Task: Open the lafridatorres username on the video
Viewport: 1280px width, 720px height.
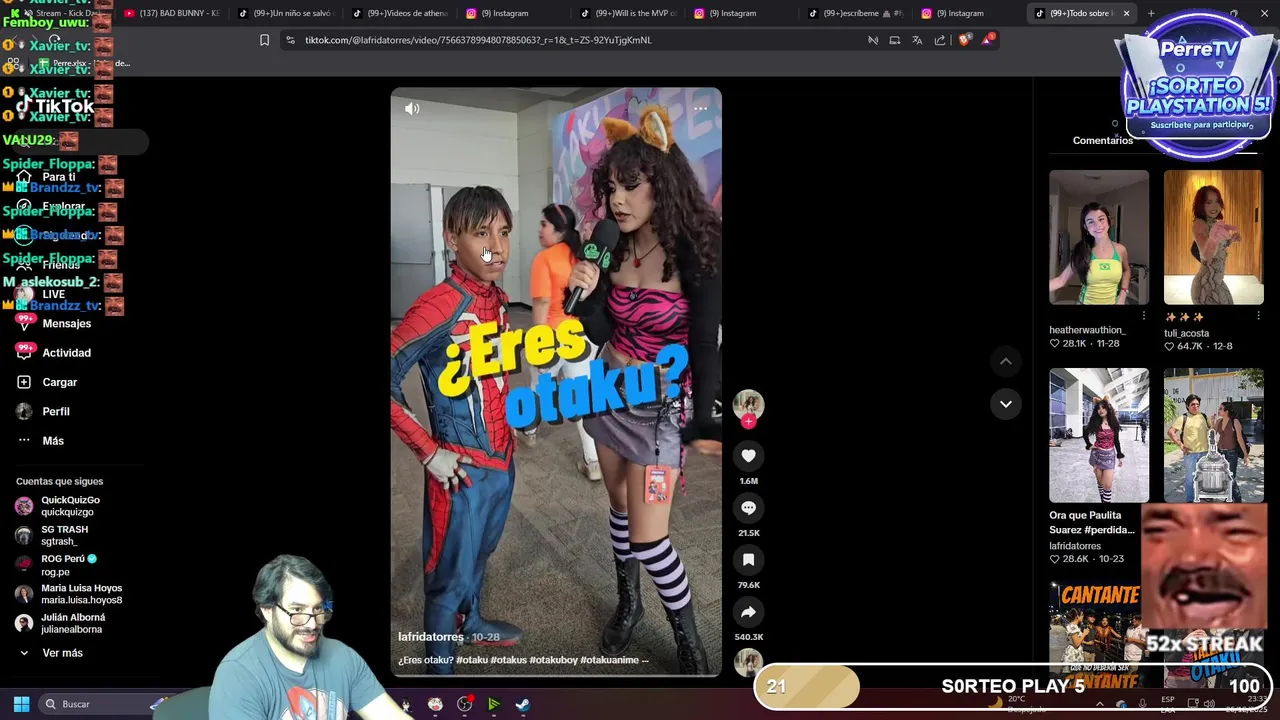Action: tap(431, 637)
